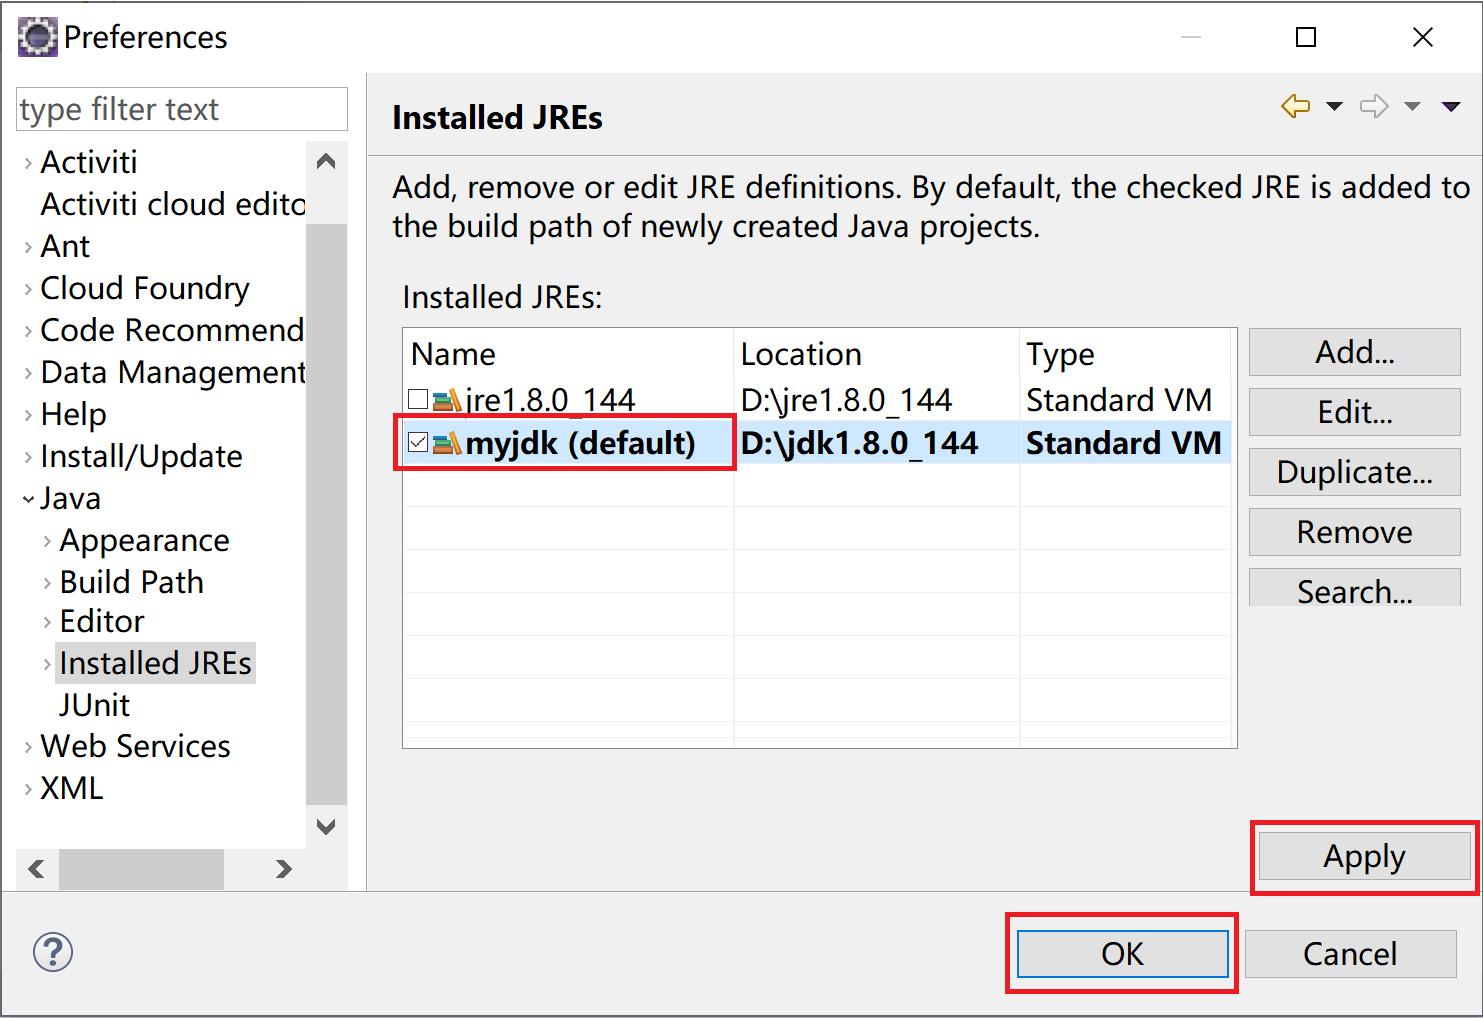Click the Search... button
Image resolution: width=1483 pixels, height=1018 pixels.
[x=1354, y=589]
